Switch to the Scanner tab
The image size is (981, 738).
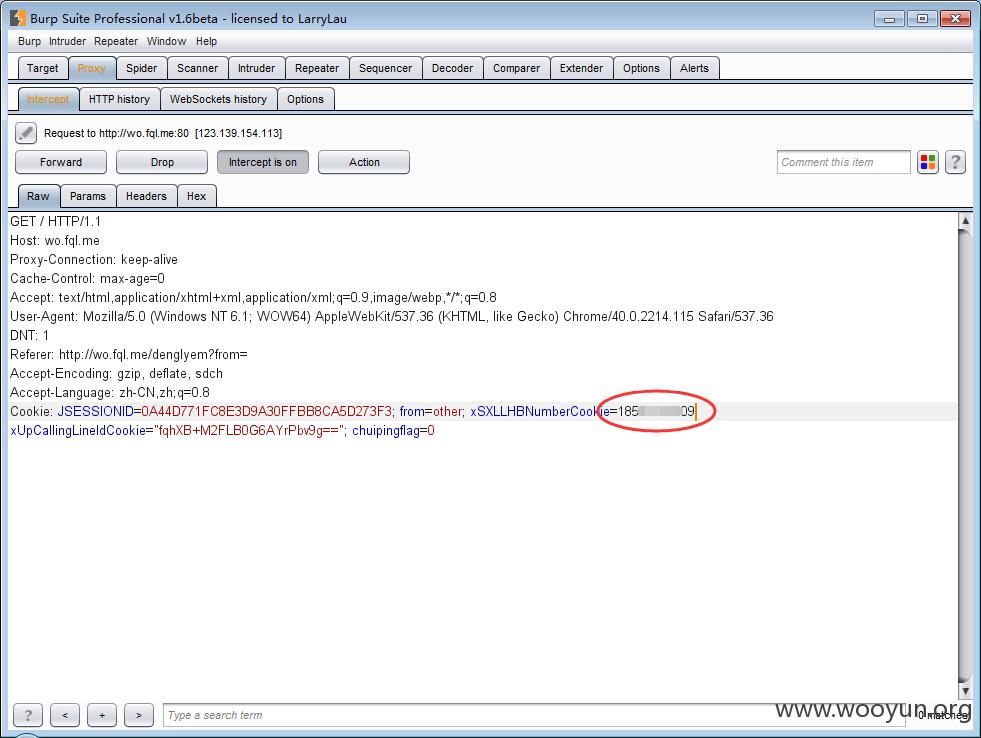point(198,68)
